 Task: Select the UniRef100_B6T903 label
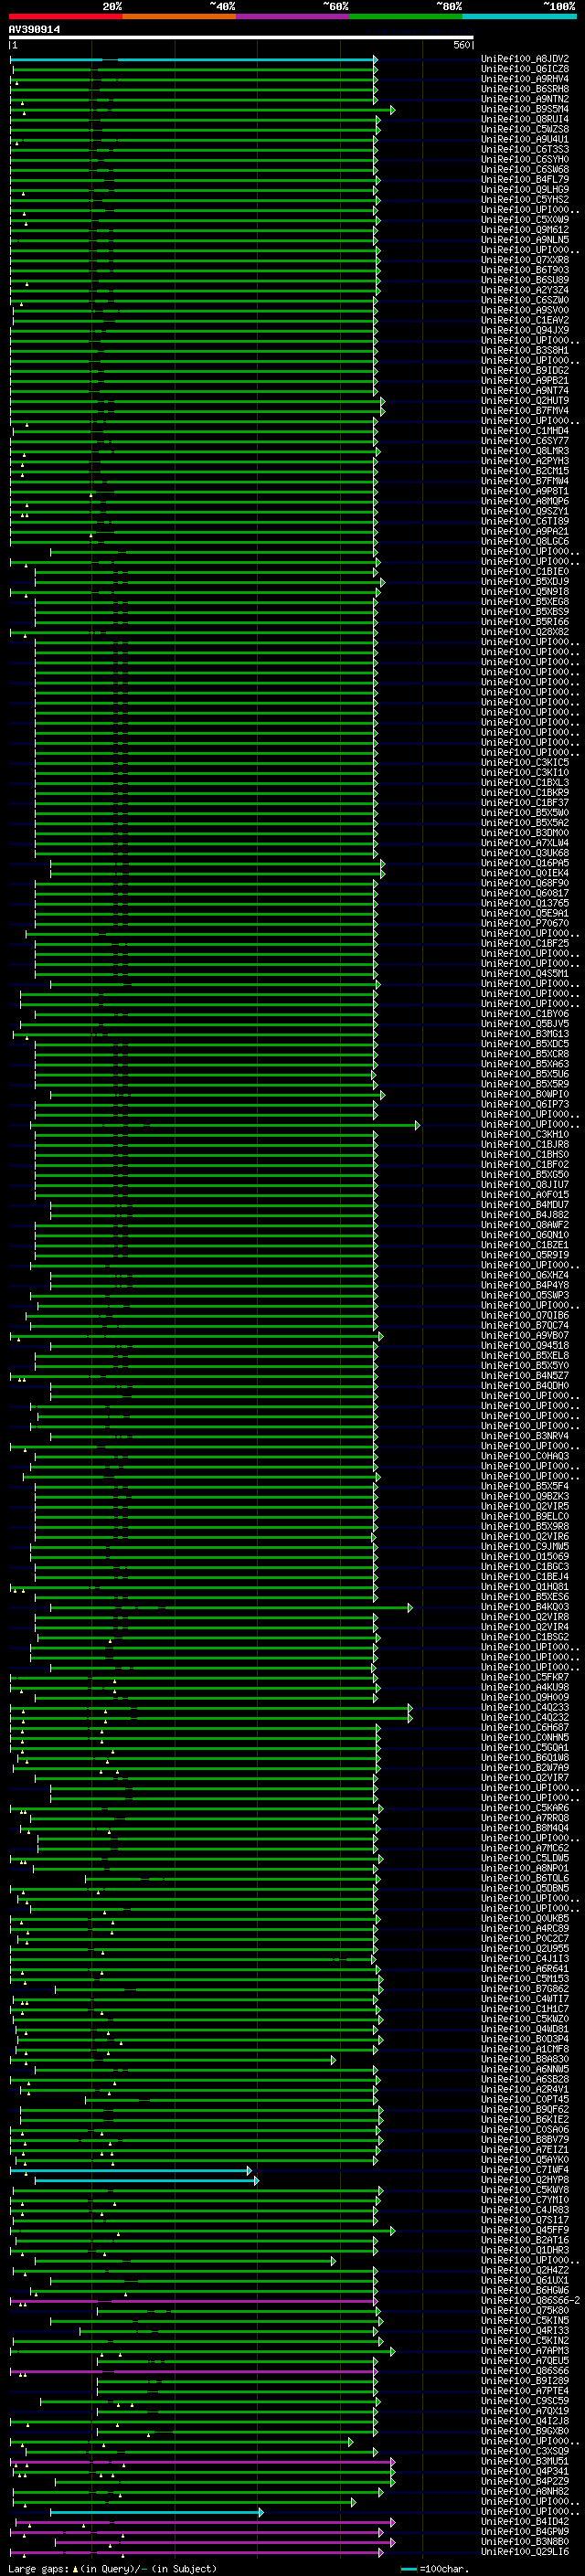524,270
